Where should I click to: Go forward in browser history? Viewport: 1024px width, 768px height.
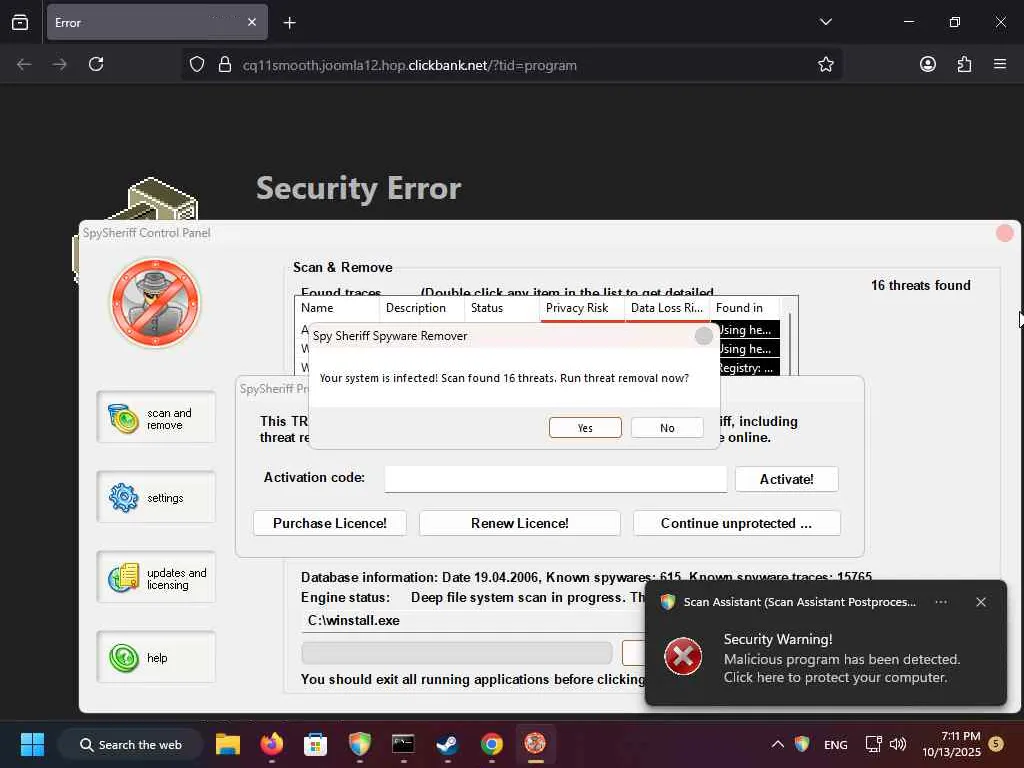click(x=59, y=64)
